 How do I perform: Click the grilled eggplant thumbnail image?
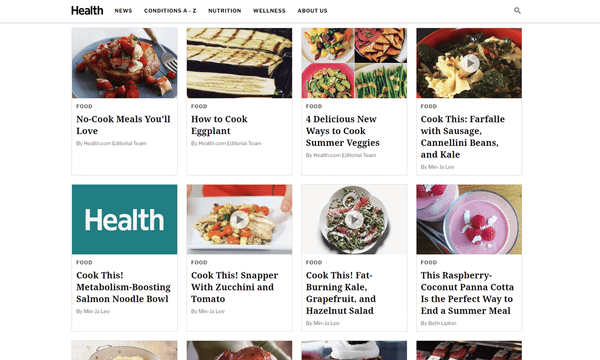pos(239,63)
